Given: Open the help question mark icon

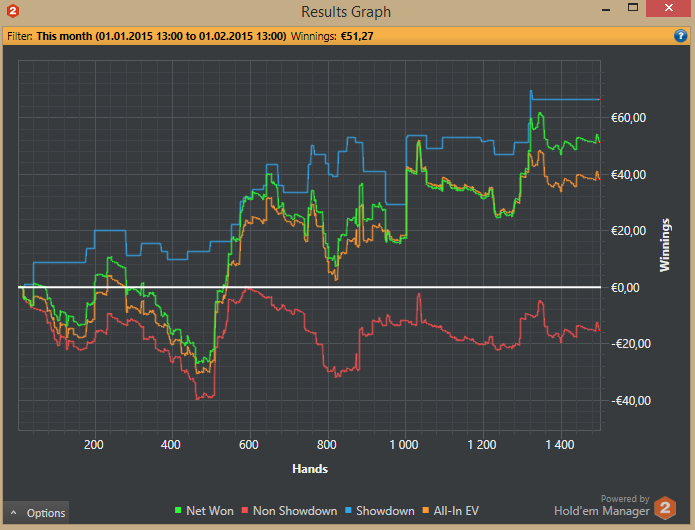Looking at the screenshot, I should 680,36.
